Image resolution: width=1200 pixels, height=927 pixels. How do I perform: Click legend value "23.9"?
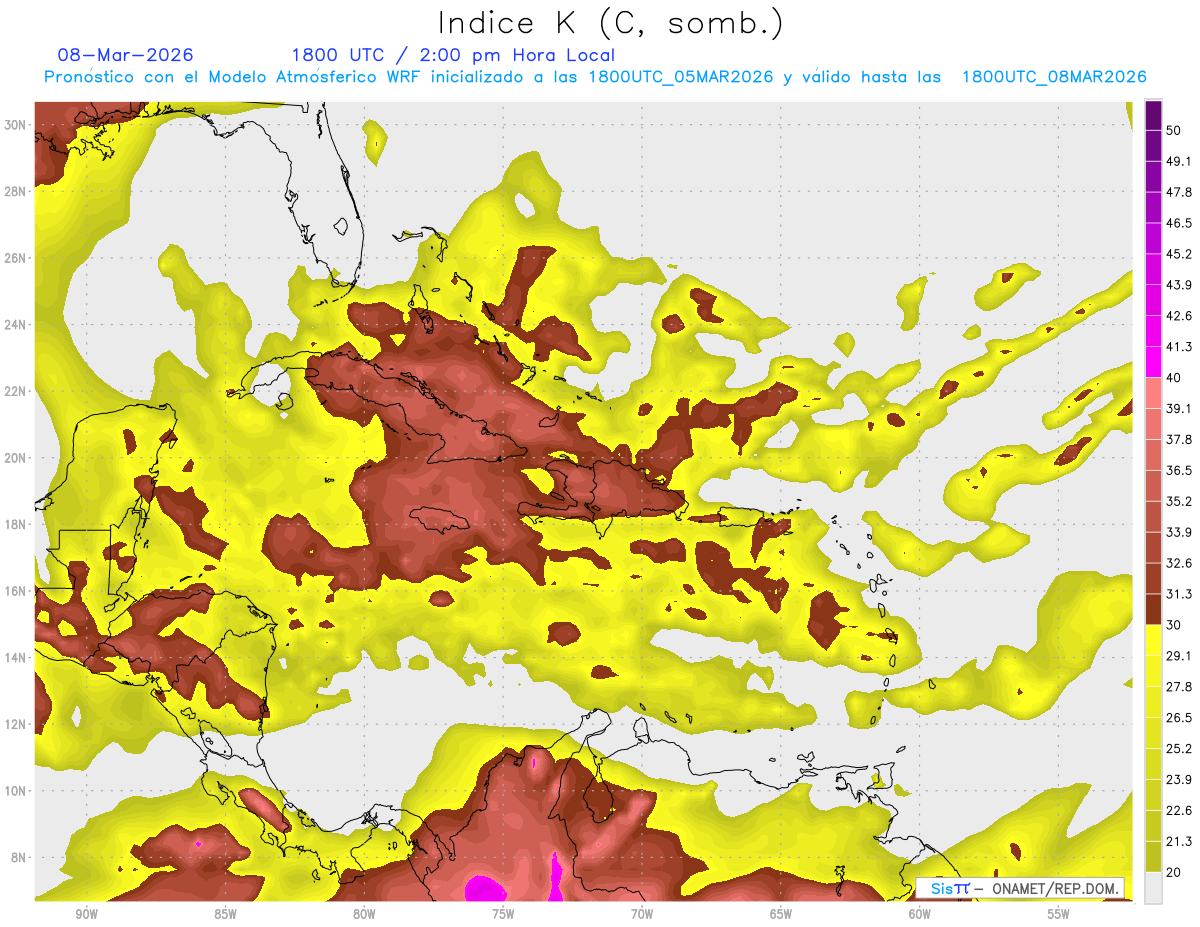click(1179, 780)
